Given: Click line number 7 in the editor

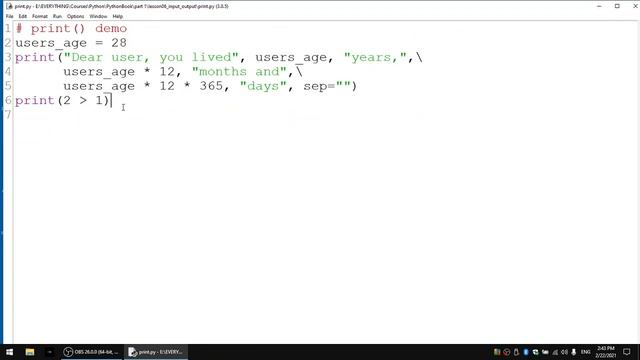Looking at the screenshot, I should pyautogui.click(x=8, y=115).
